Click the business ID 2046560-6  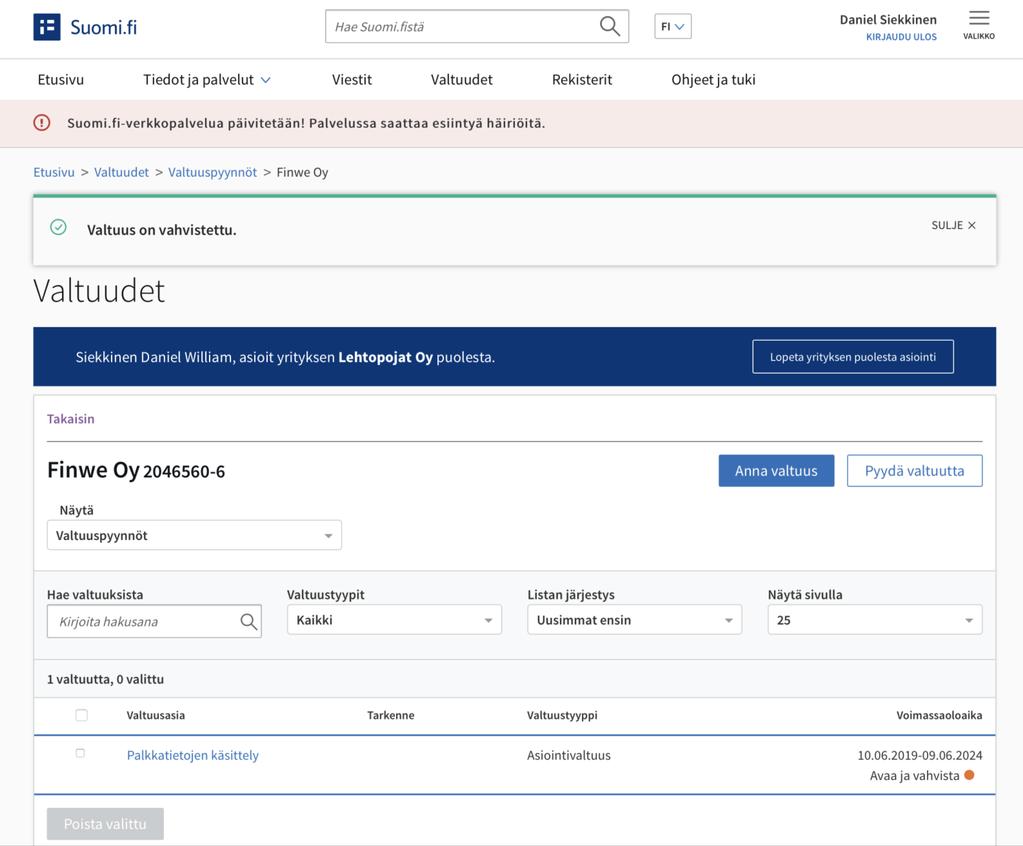[x=184, y=472]
